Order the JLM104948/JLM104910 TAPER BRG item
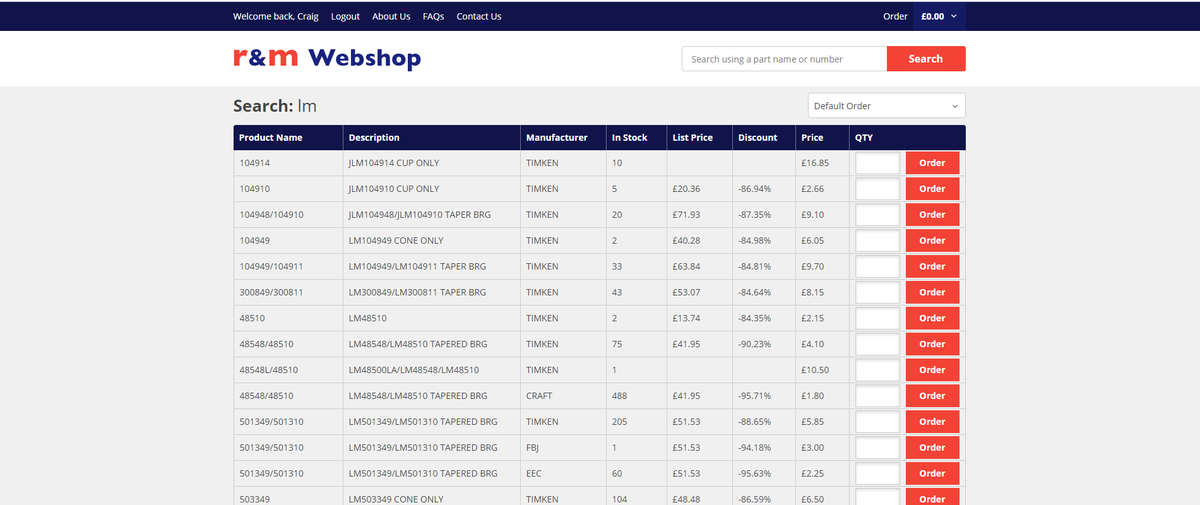The image size is (1200, 505). point(932,215)
